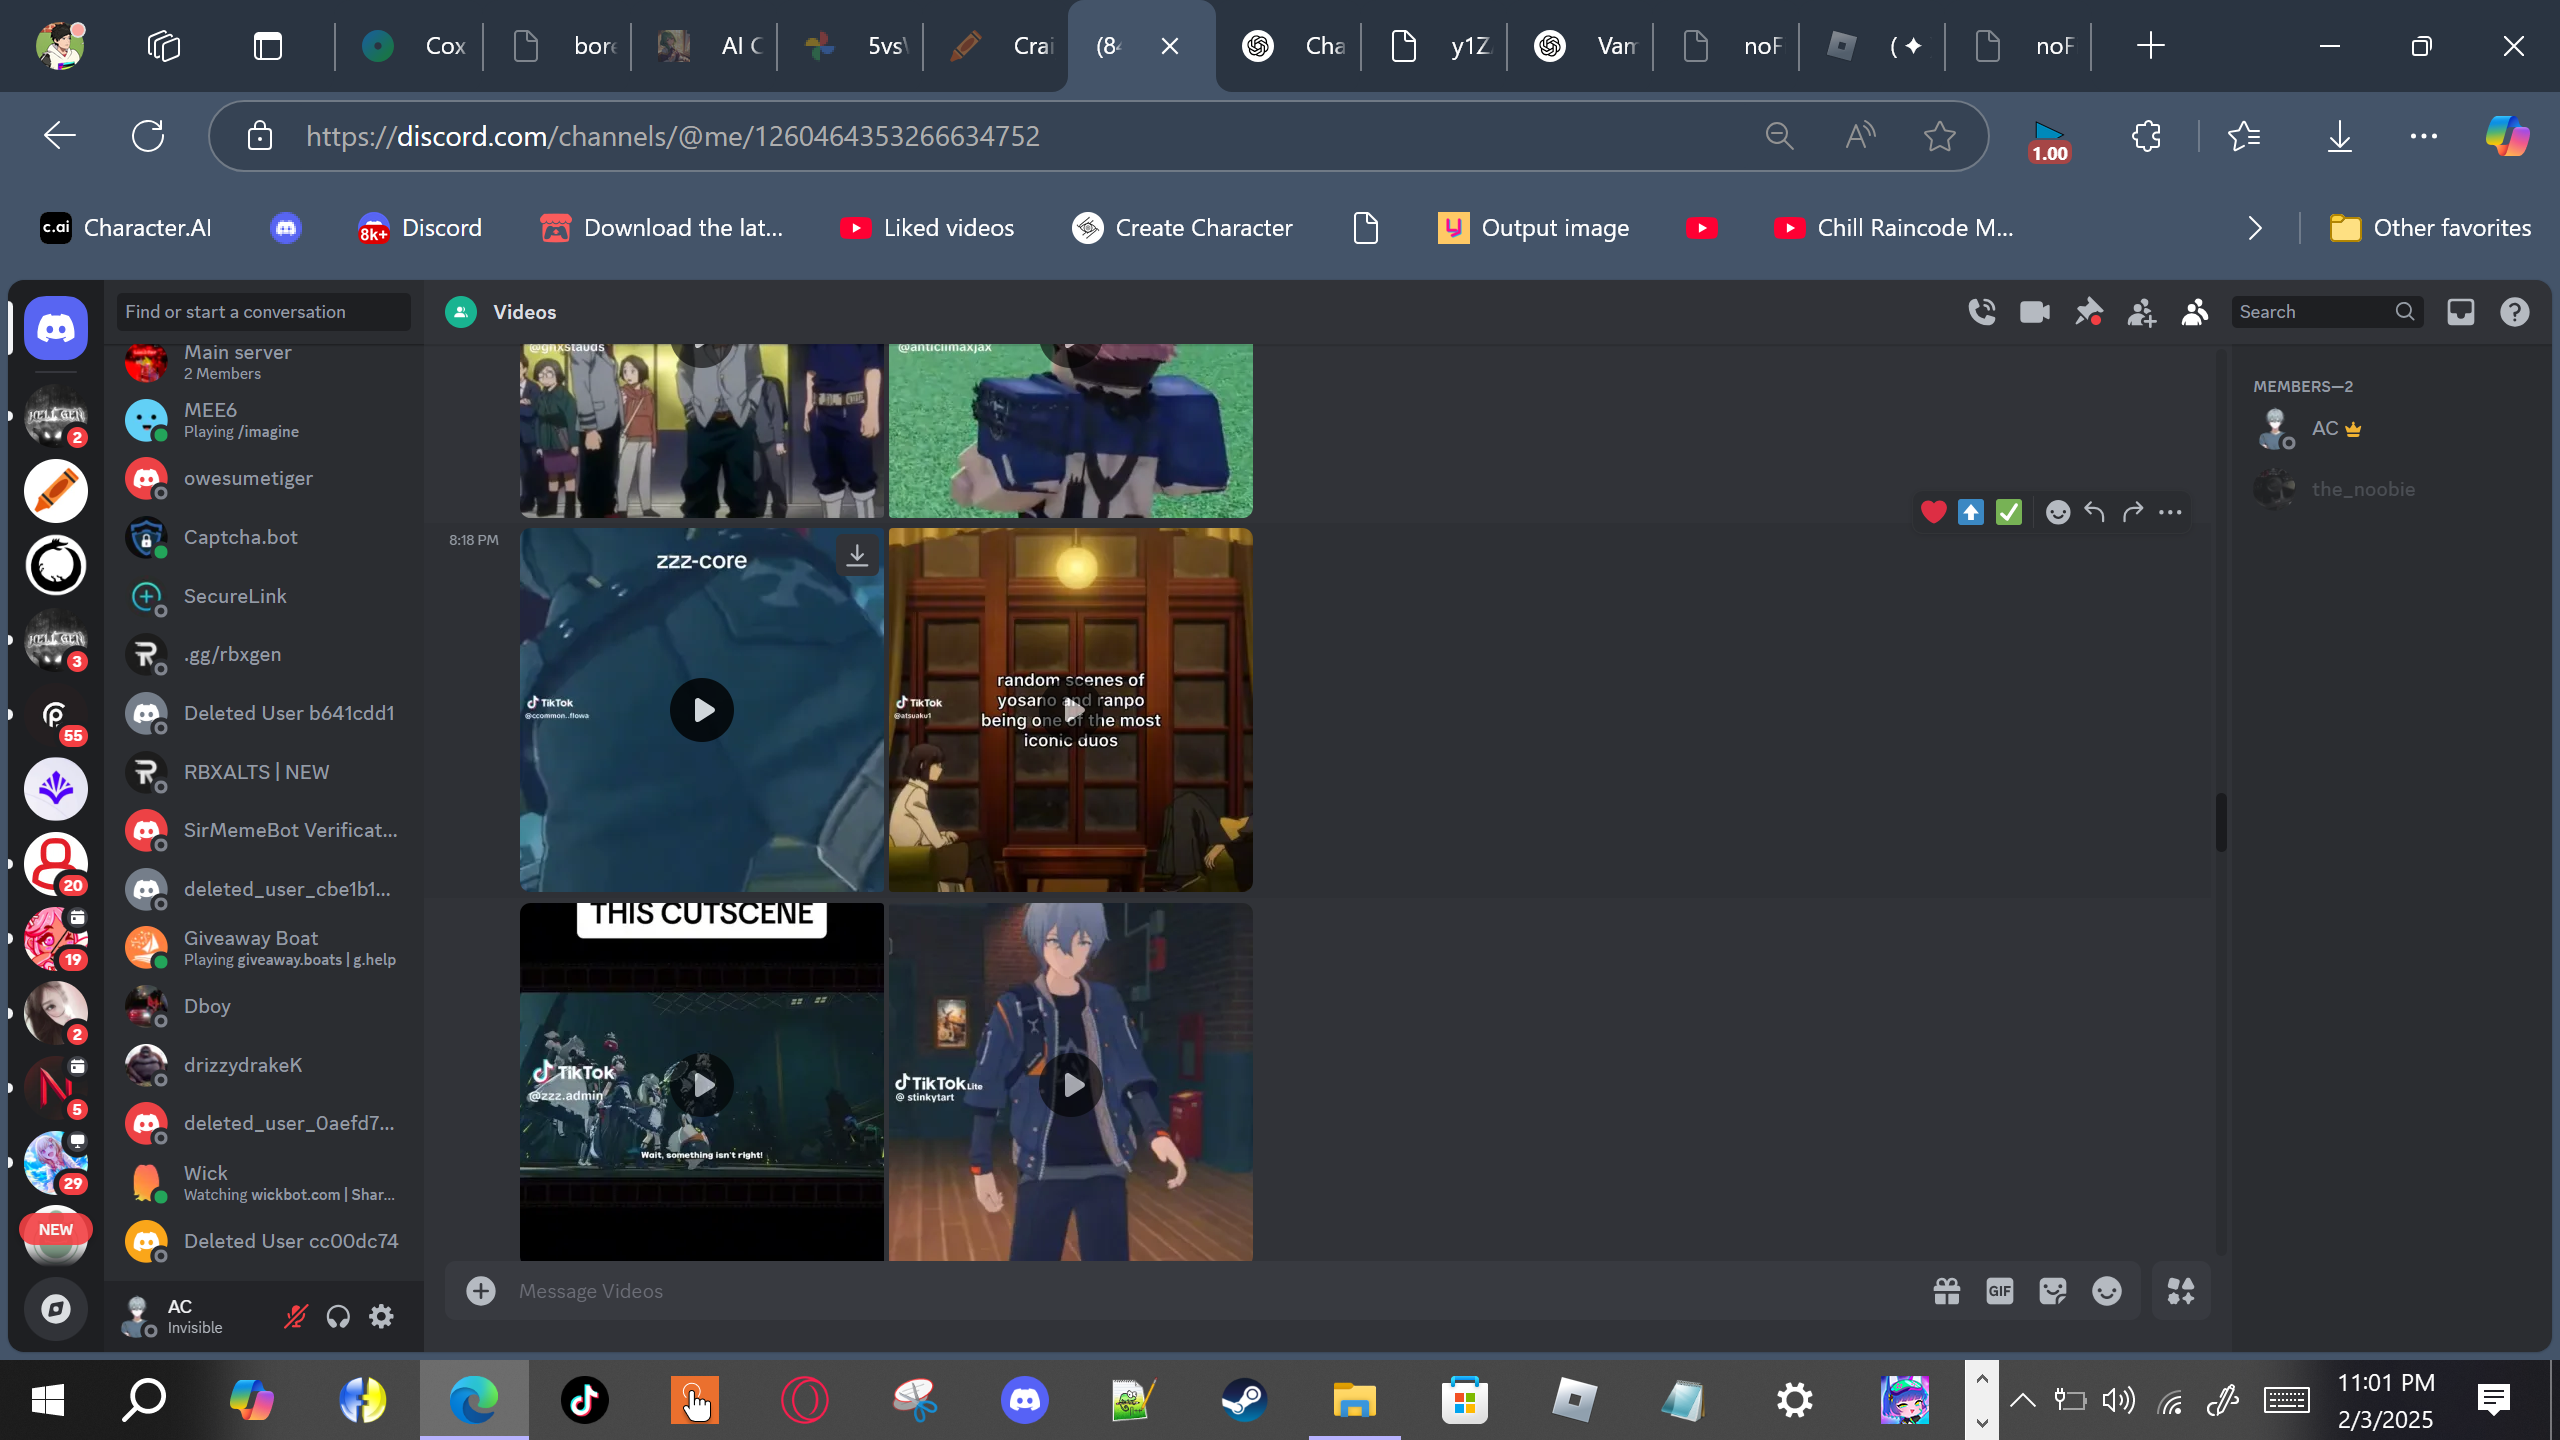Reply to the hovered message
Image resolution: width=2560 pixels, height=1440 pixels.
point(2095,512)
